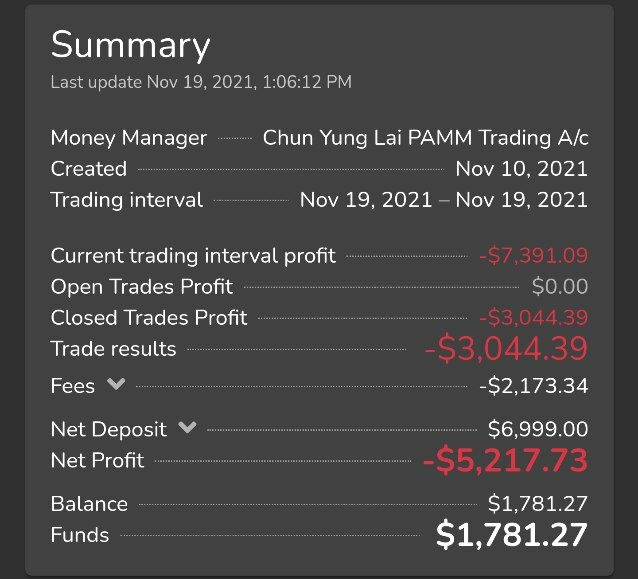The width and height of the screenshot is (638, 579).
Task: Click the Current trading interval profit value
Action: tap(533, 256)
